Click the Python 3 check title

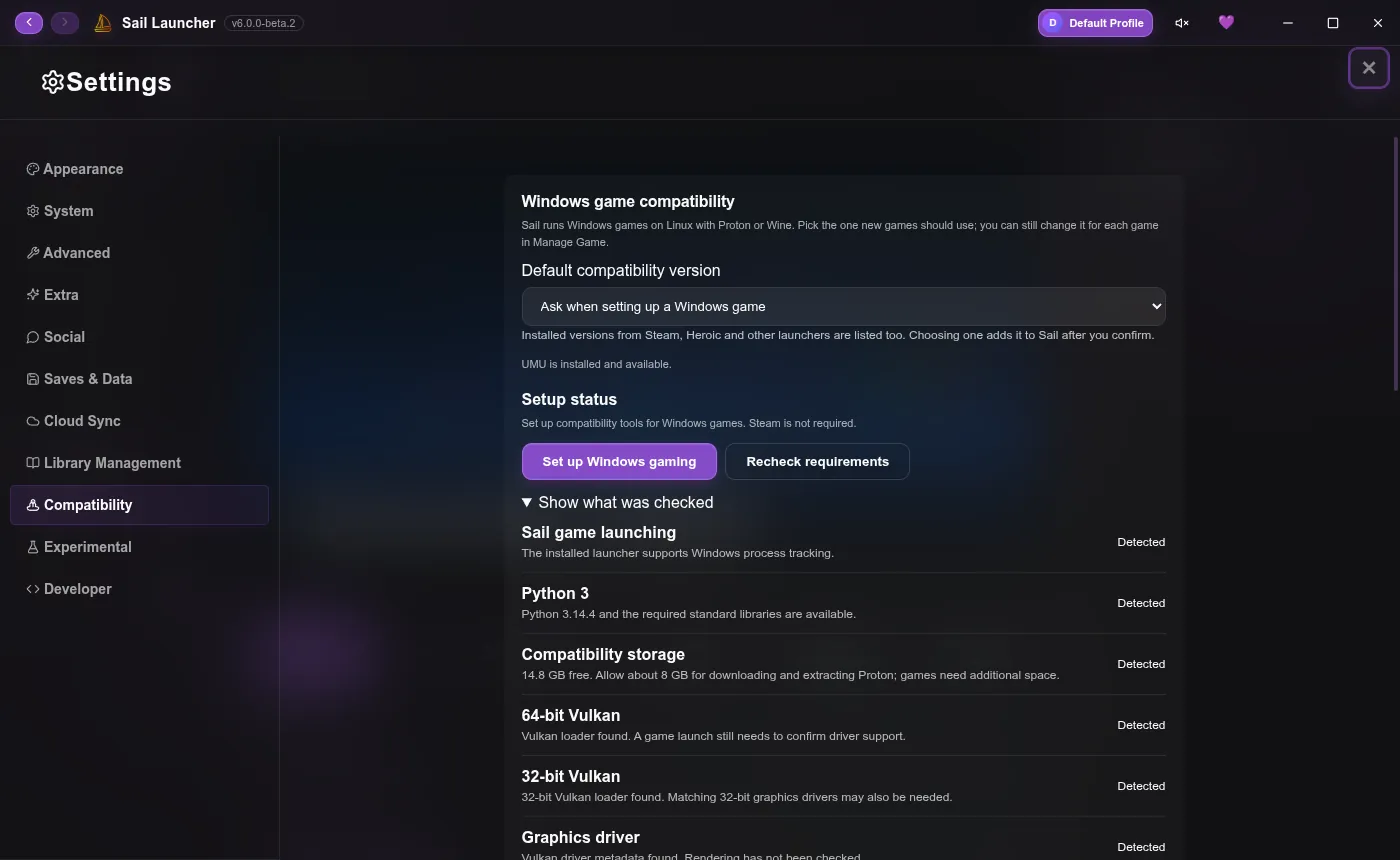coord(555,593)
